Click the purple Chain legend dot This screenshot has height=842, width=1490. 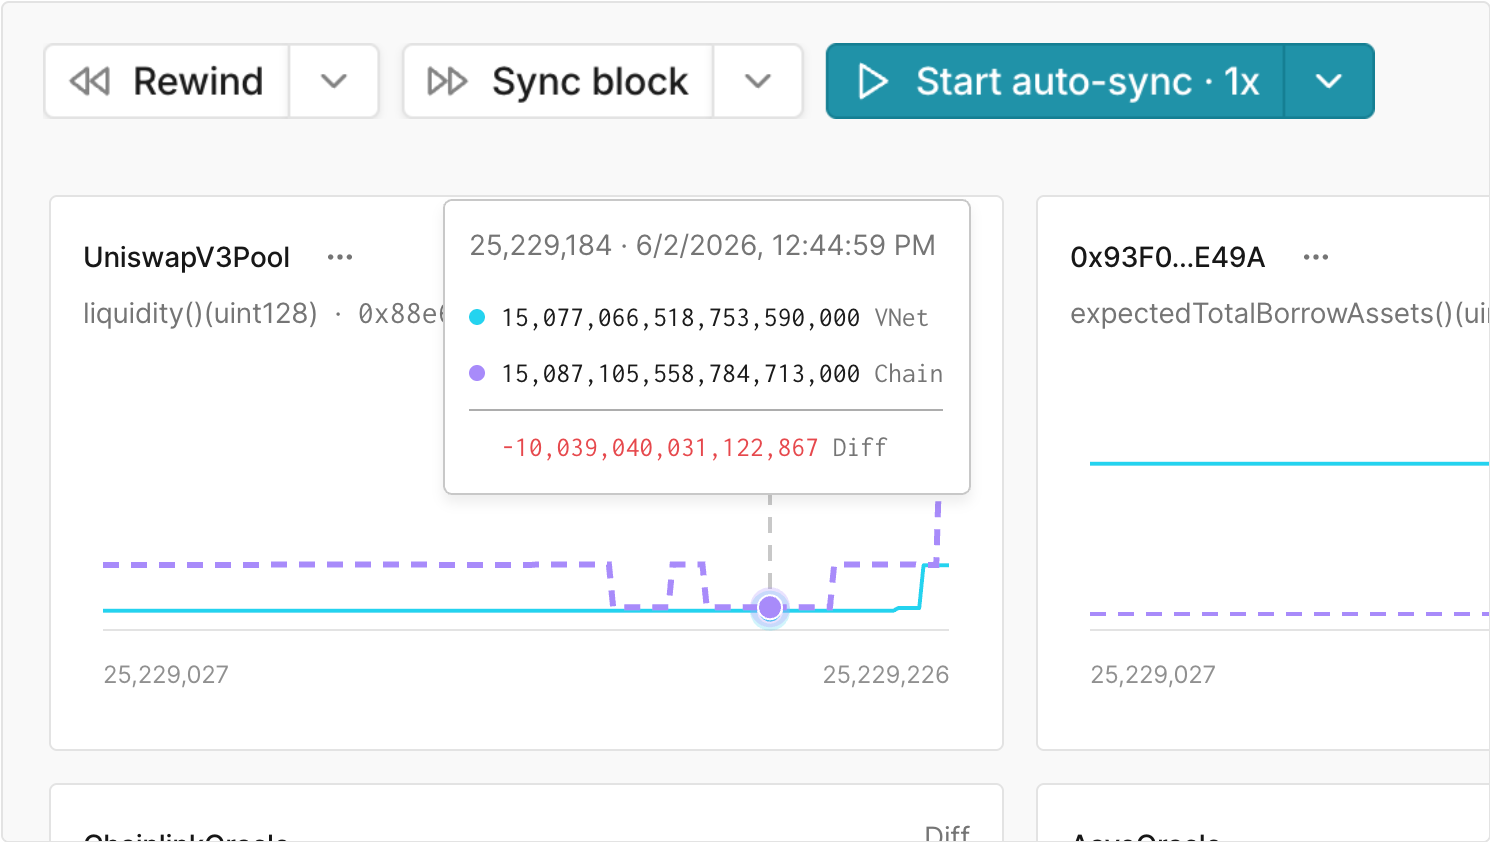[x=477, y=373]
